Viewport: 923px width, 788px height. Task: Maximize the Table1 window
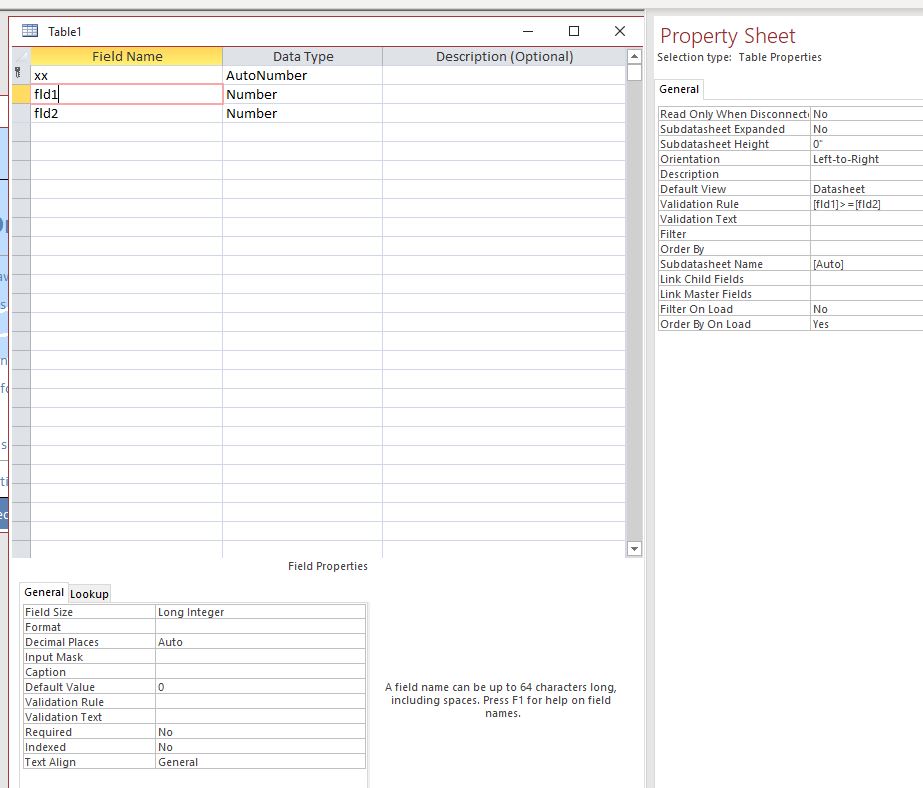pos(574,31)
